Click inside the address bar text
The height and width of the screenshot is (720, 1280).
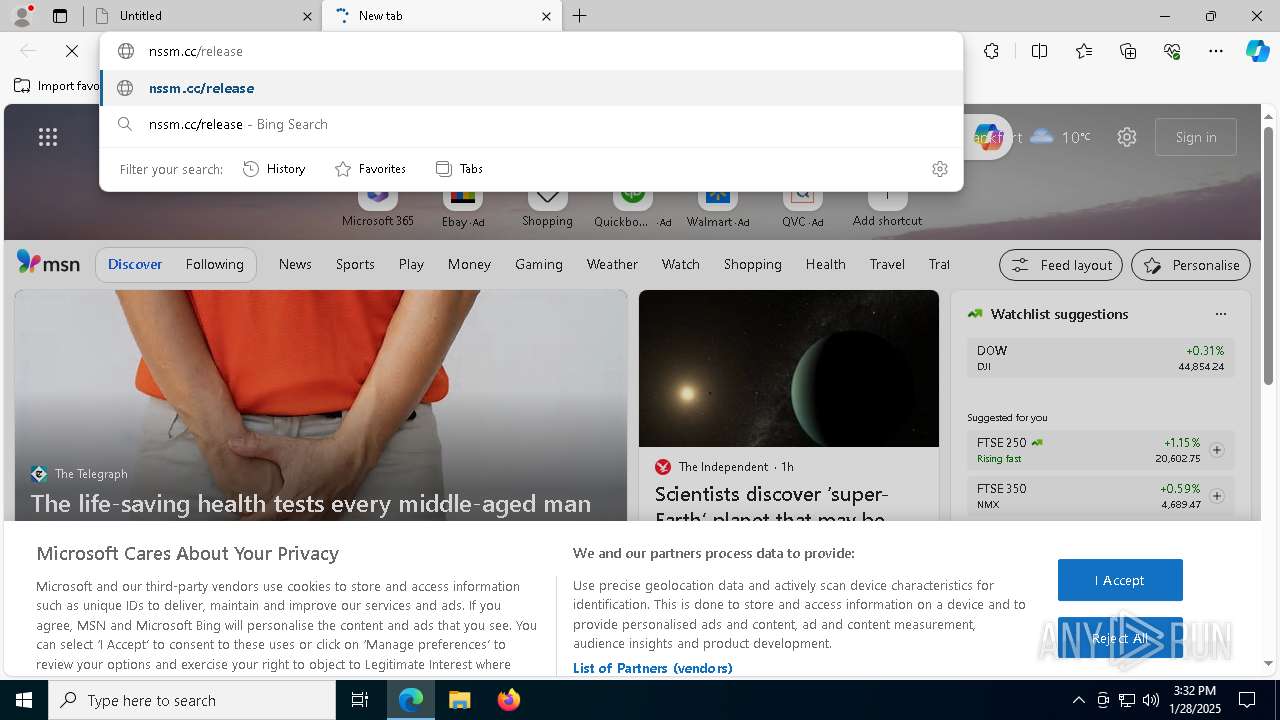coord(196,51)
